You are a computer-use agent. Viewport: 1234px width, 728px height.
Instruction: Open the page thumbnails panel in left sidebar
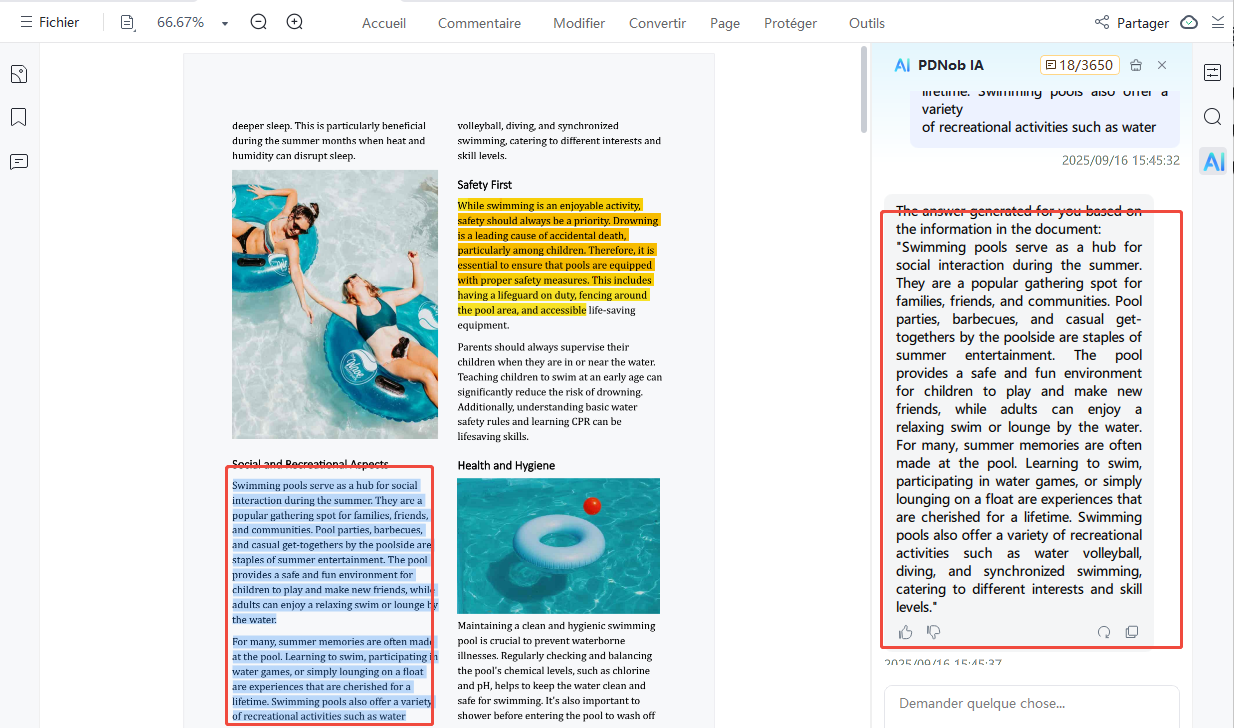click(x=19, y=74)
